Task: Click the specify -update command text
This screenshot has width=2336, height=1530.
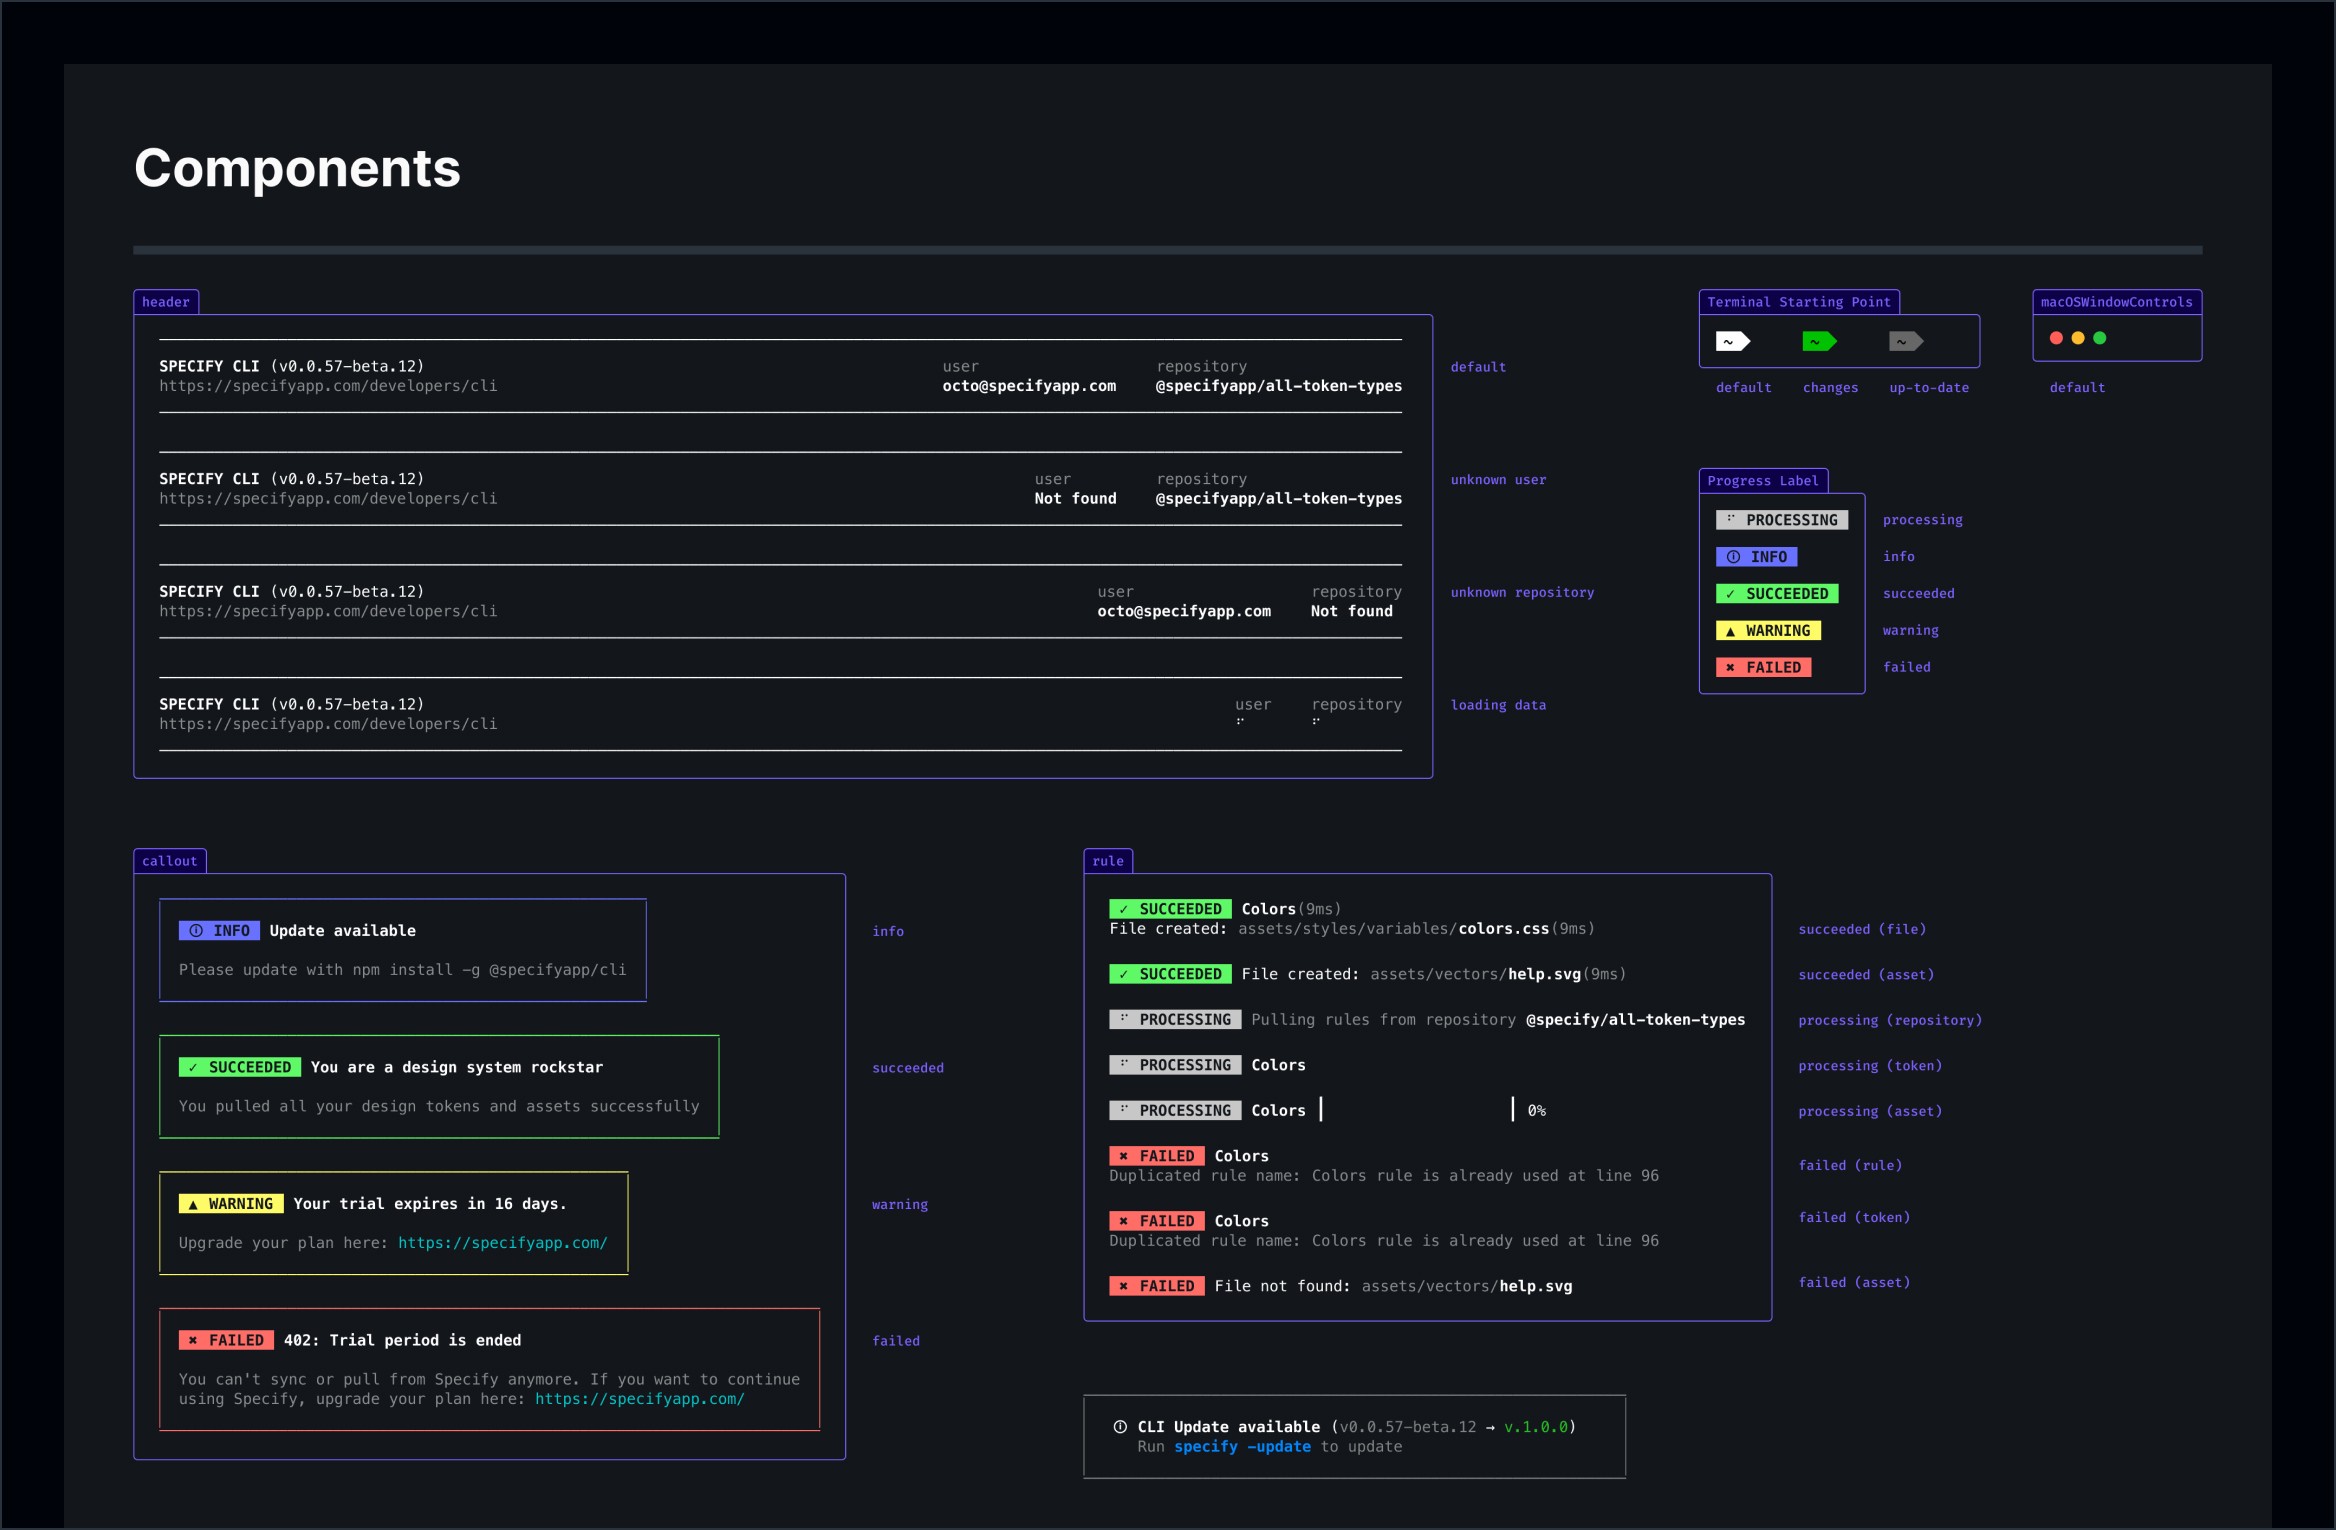Action: coord(1242,1447)
